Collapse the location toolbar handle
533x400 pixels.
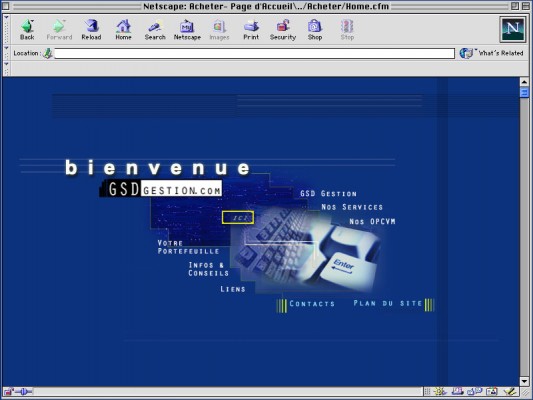(x=6, y=53)
